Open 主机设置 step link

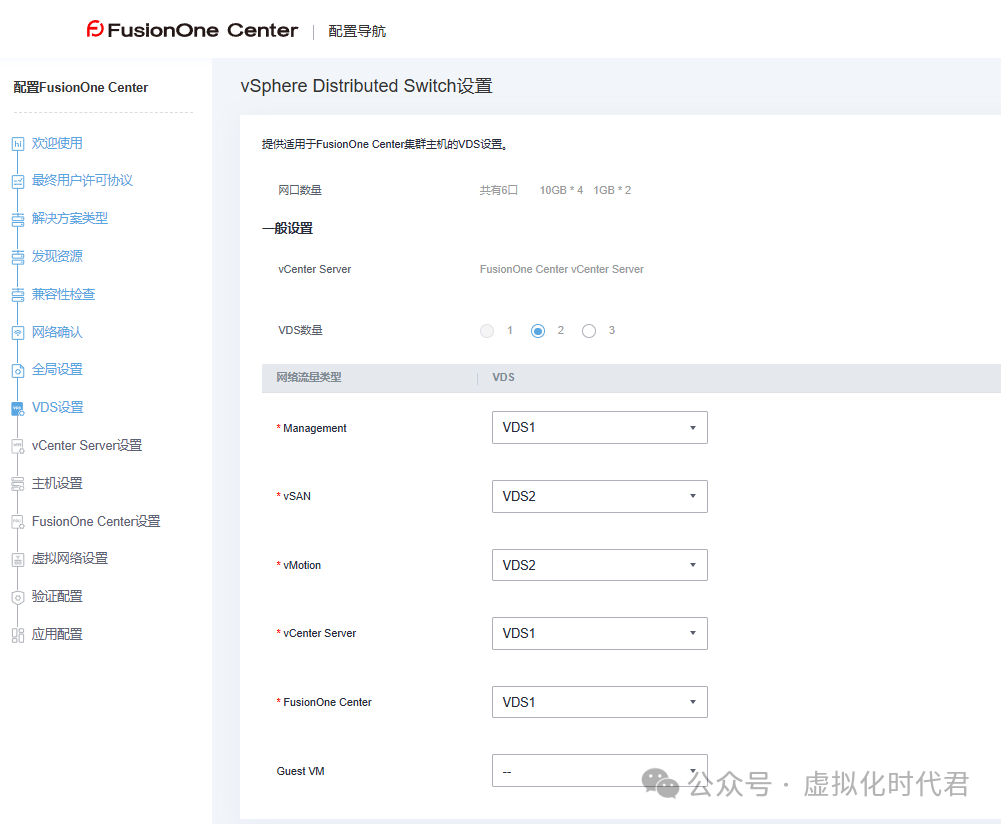point(57,483)
